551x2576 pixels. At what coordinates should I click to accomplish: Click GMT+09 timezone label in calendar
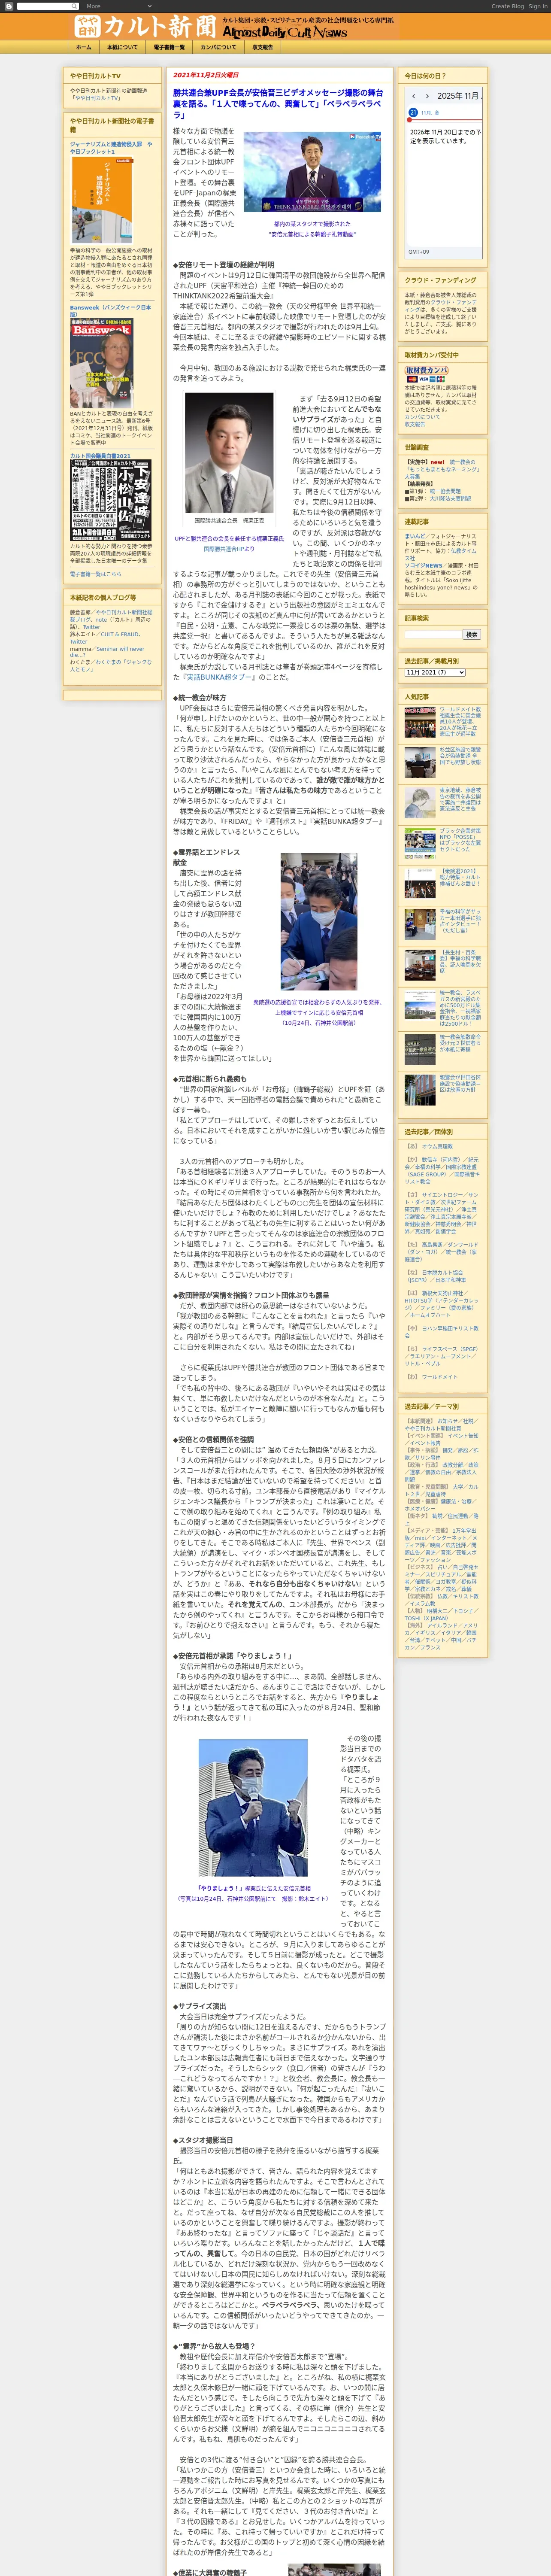point(419,252)
